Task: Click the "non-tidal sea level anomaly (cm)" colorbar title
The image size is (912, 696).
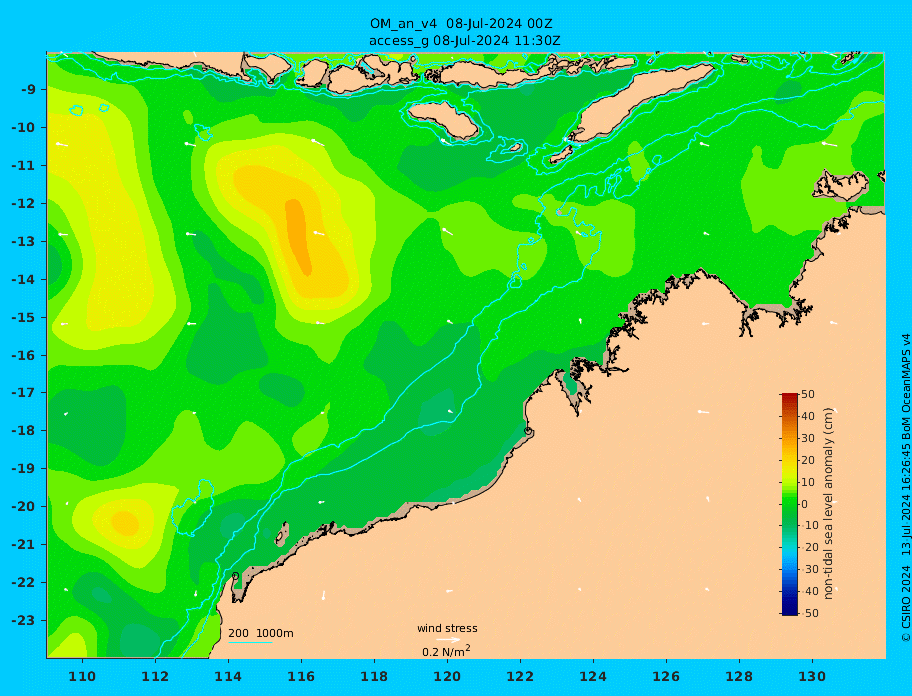Action: point(829,504)
